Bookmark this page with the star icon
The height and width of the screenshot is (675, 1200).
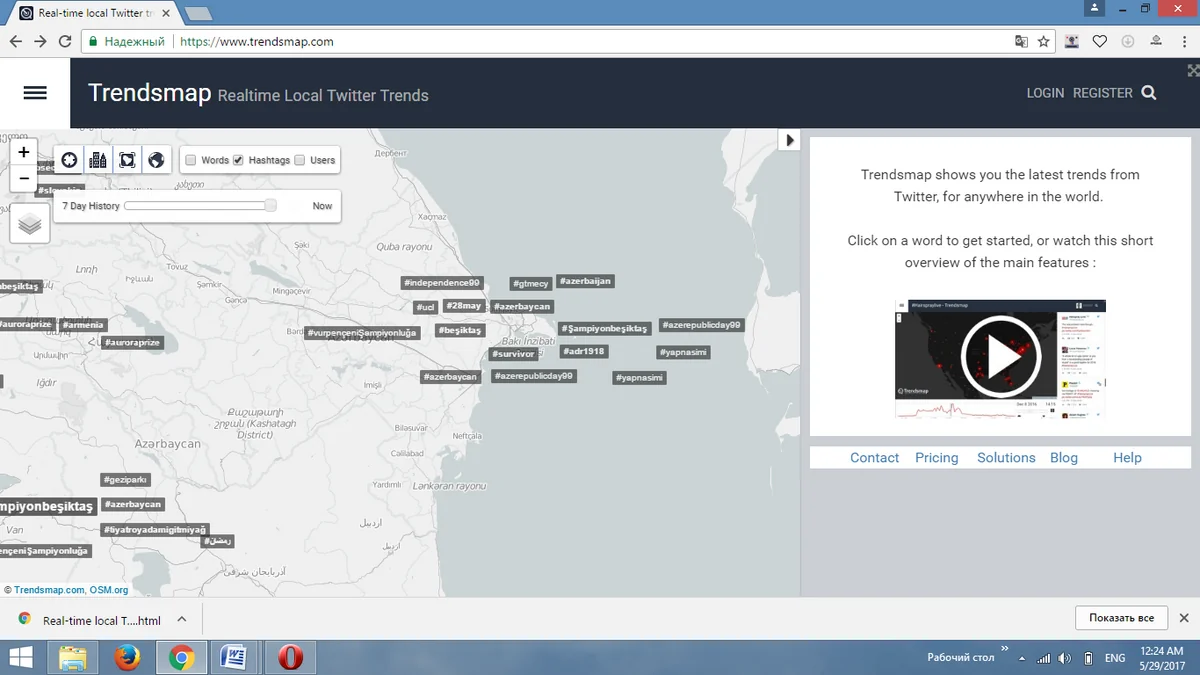[x=1044, y=42]
